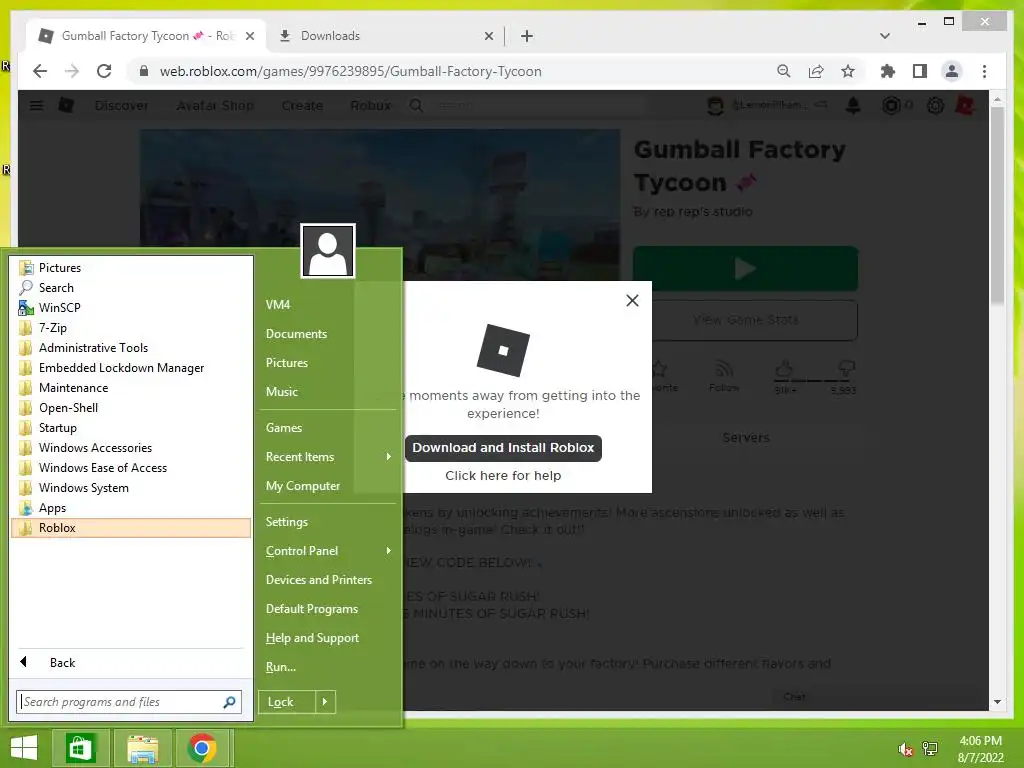
Task: Close the Downloads tab
Action: (488, 36)
